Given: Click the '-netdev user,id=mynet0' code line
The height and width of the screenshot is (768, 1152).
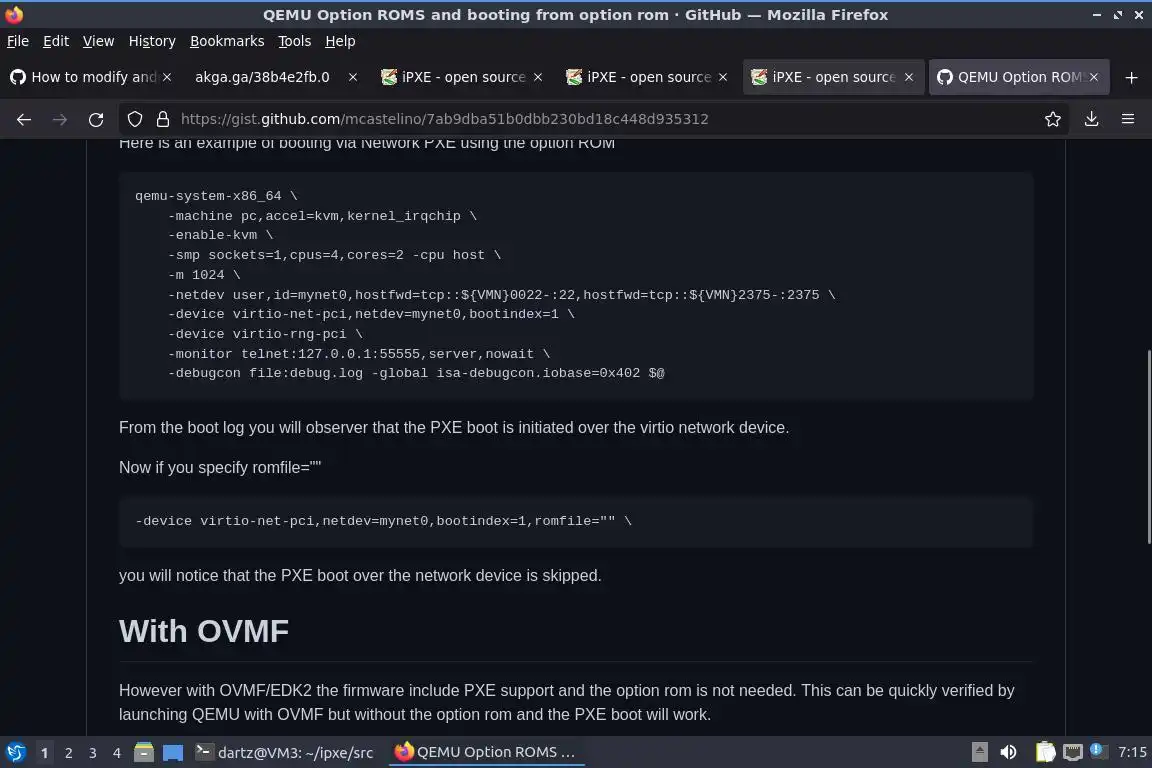Looking at the screenshot, I should coord(502,295).
